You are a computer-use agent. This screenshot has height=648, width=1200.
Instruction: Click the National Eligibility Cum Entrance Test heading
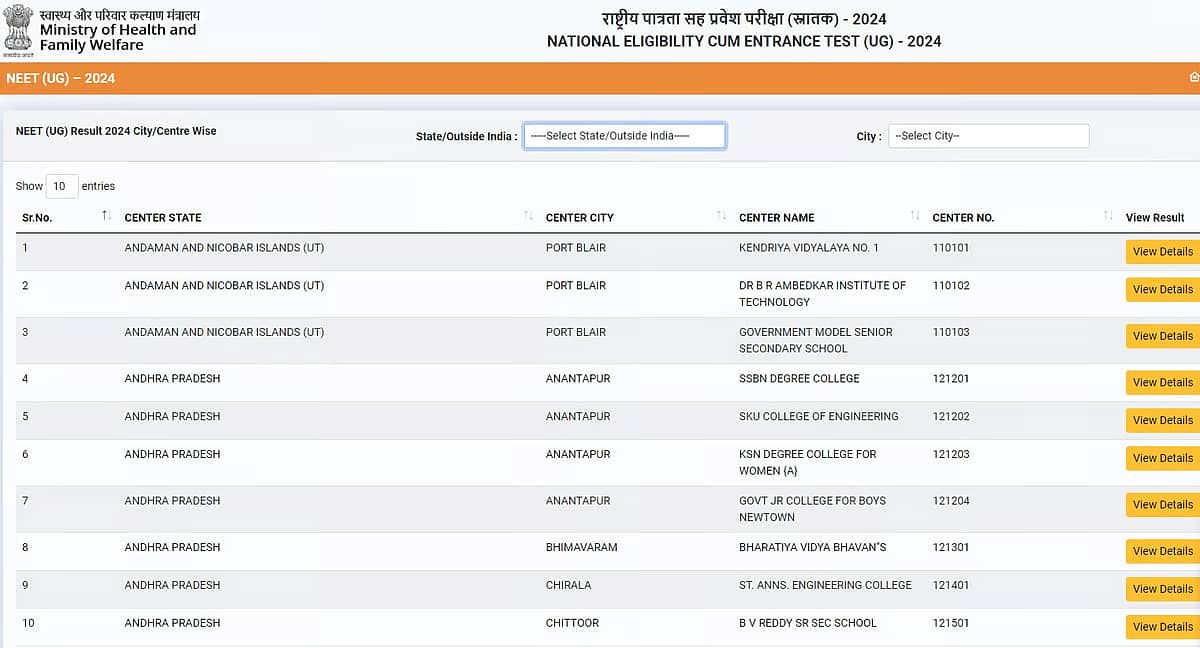[x=744, y=42]
